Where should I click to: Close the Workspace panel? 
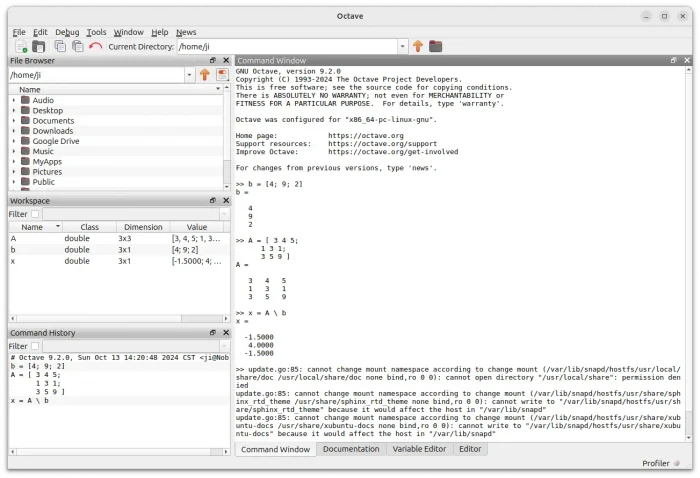(x=226, y=200)
